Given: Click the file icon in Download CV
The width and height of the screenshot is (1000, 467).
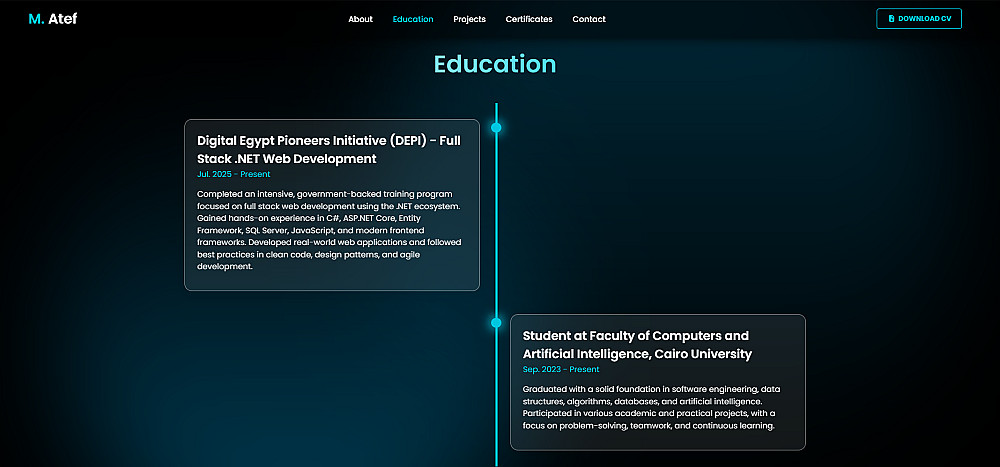Looking at the screenshot, I should (892, 19).
